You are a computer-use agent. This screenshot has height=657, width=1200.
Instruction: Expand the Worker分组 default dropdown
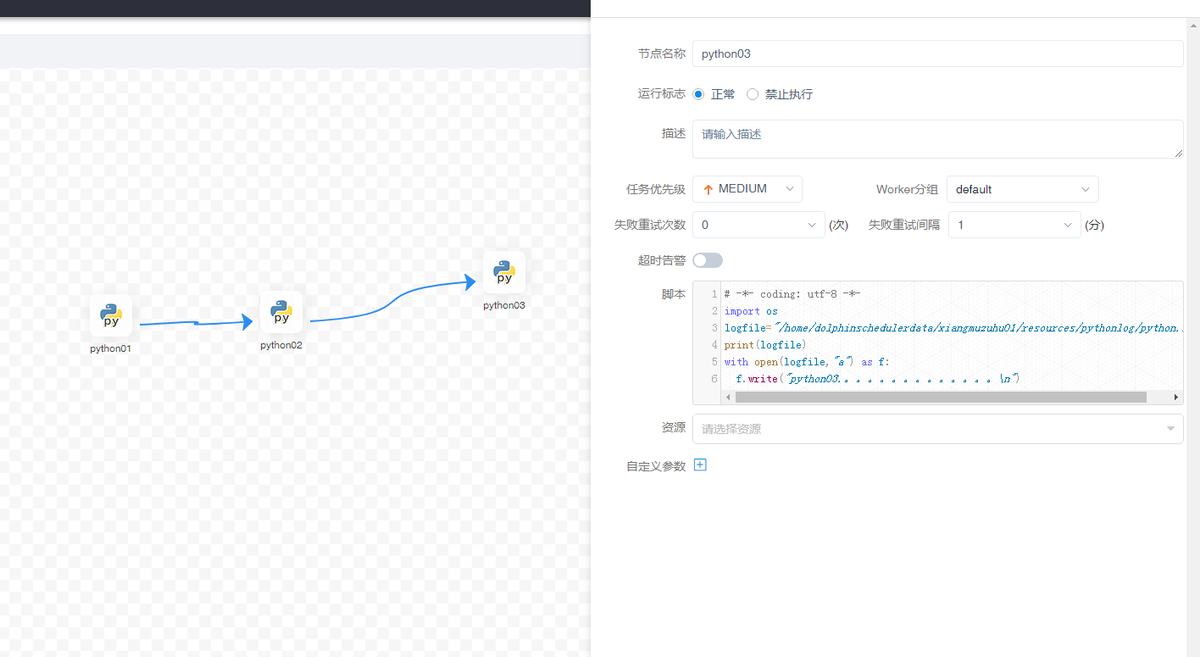click(1022, 189)
